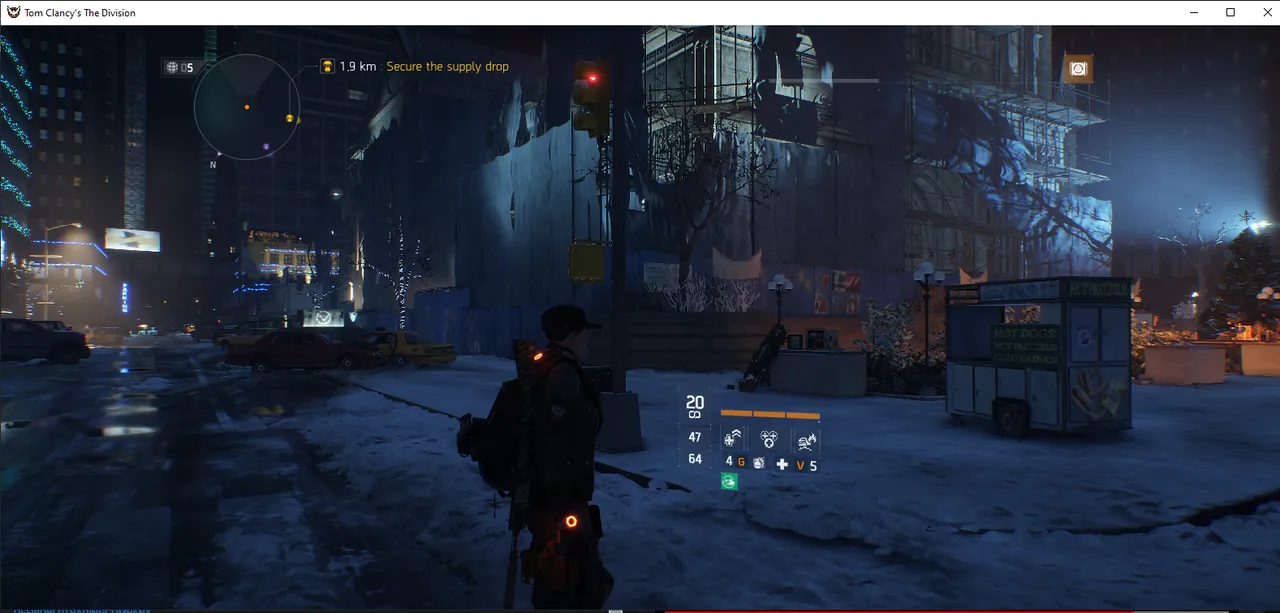Click the orange player dot on the minimap

coord(247,106)
